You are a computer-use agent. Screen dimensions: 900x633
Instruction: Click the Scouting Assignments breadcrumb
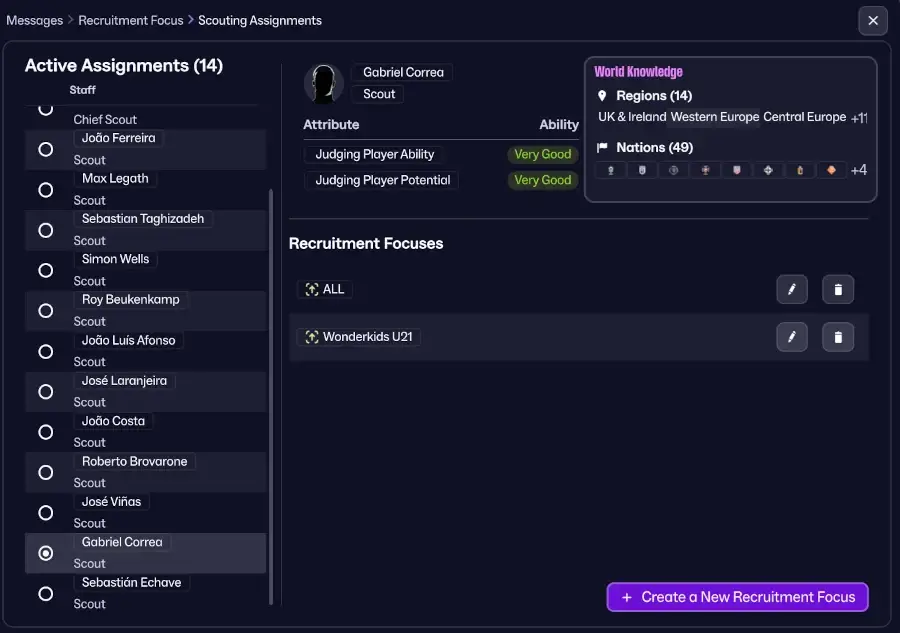click(260, 21)
